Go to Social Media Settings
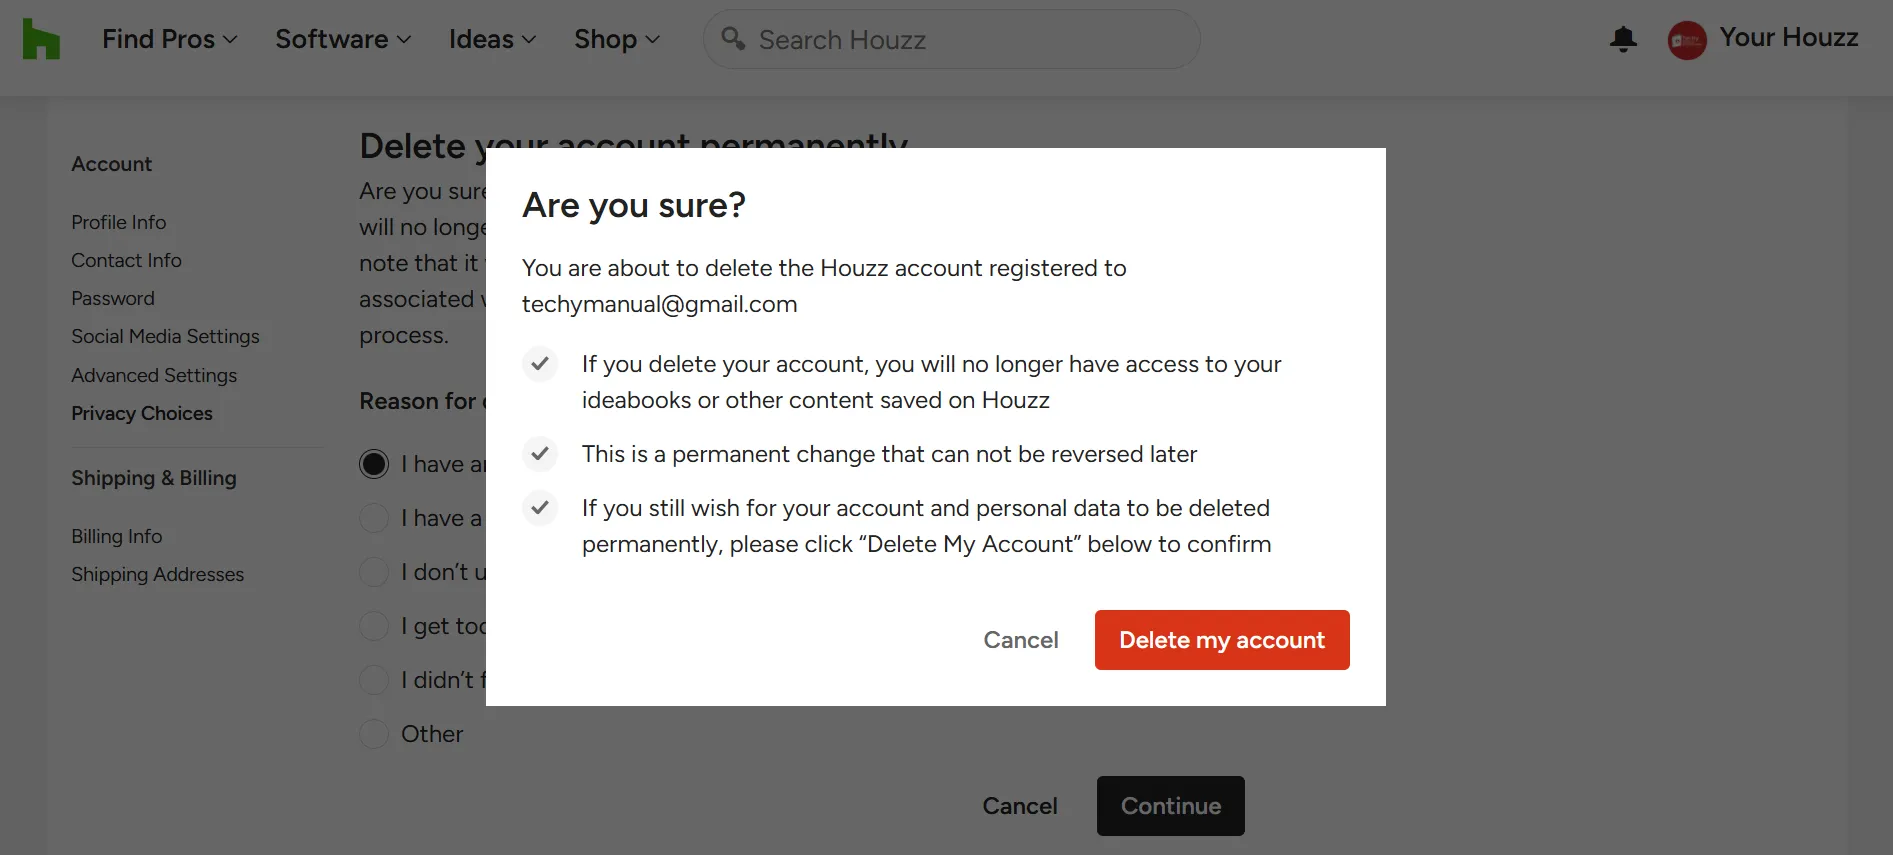Viewport: 1893px width, 855px height. pyautogui.click(x=166, y=336)
